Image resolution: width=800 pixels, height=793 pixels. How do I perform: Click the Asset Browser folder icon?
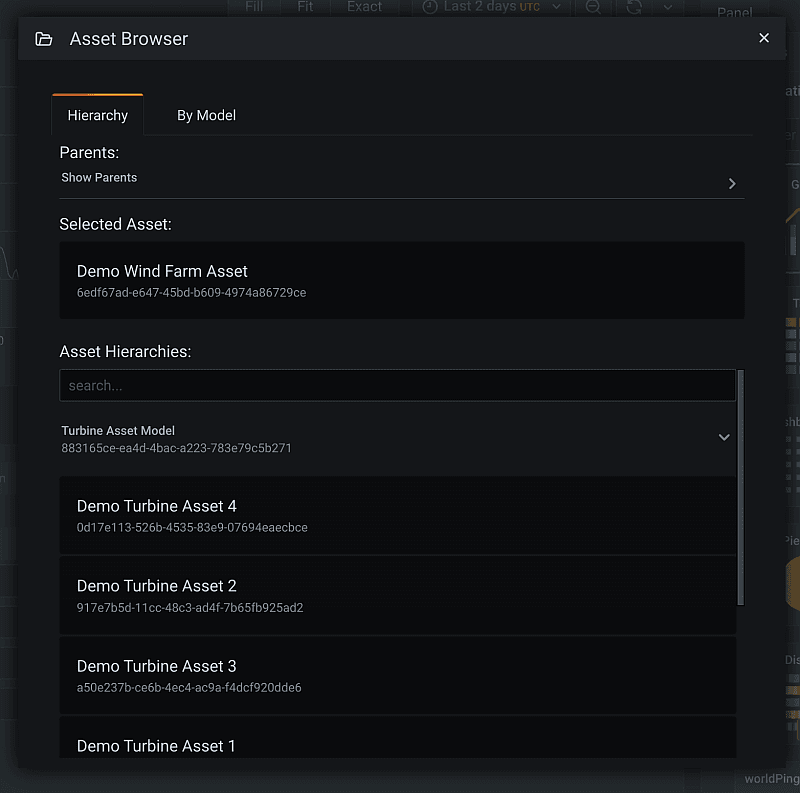pos(43,39)
